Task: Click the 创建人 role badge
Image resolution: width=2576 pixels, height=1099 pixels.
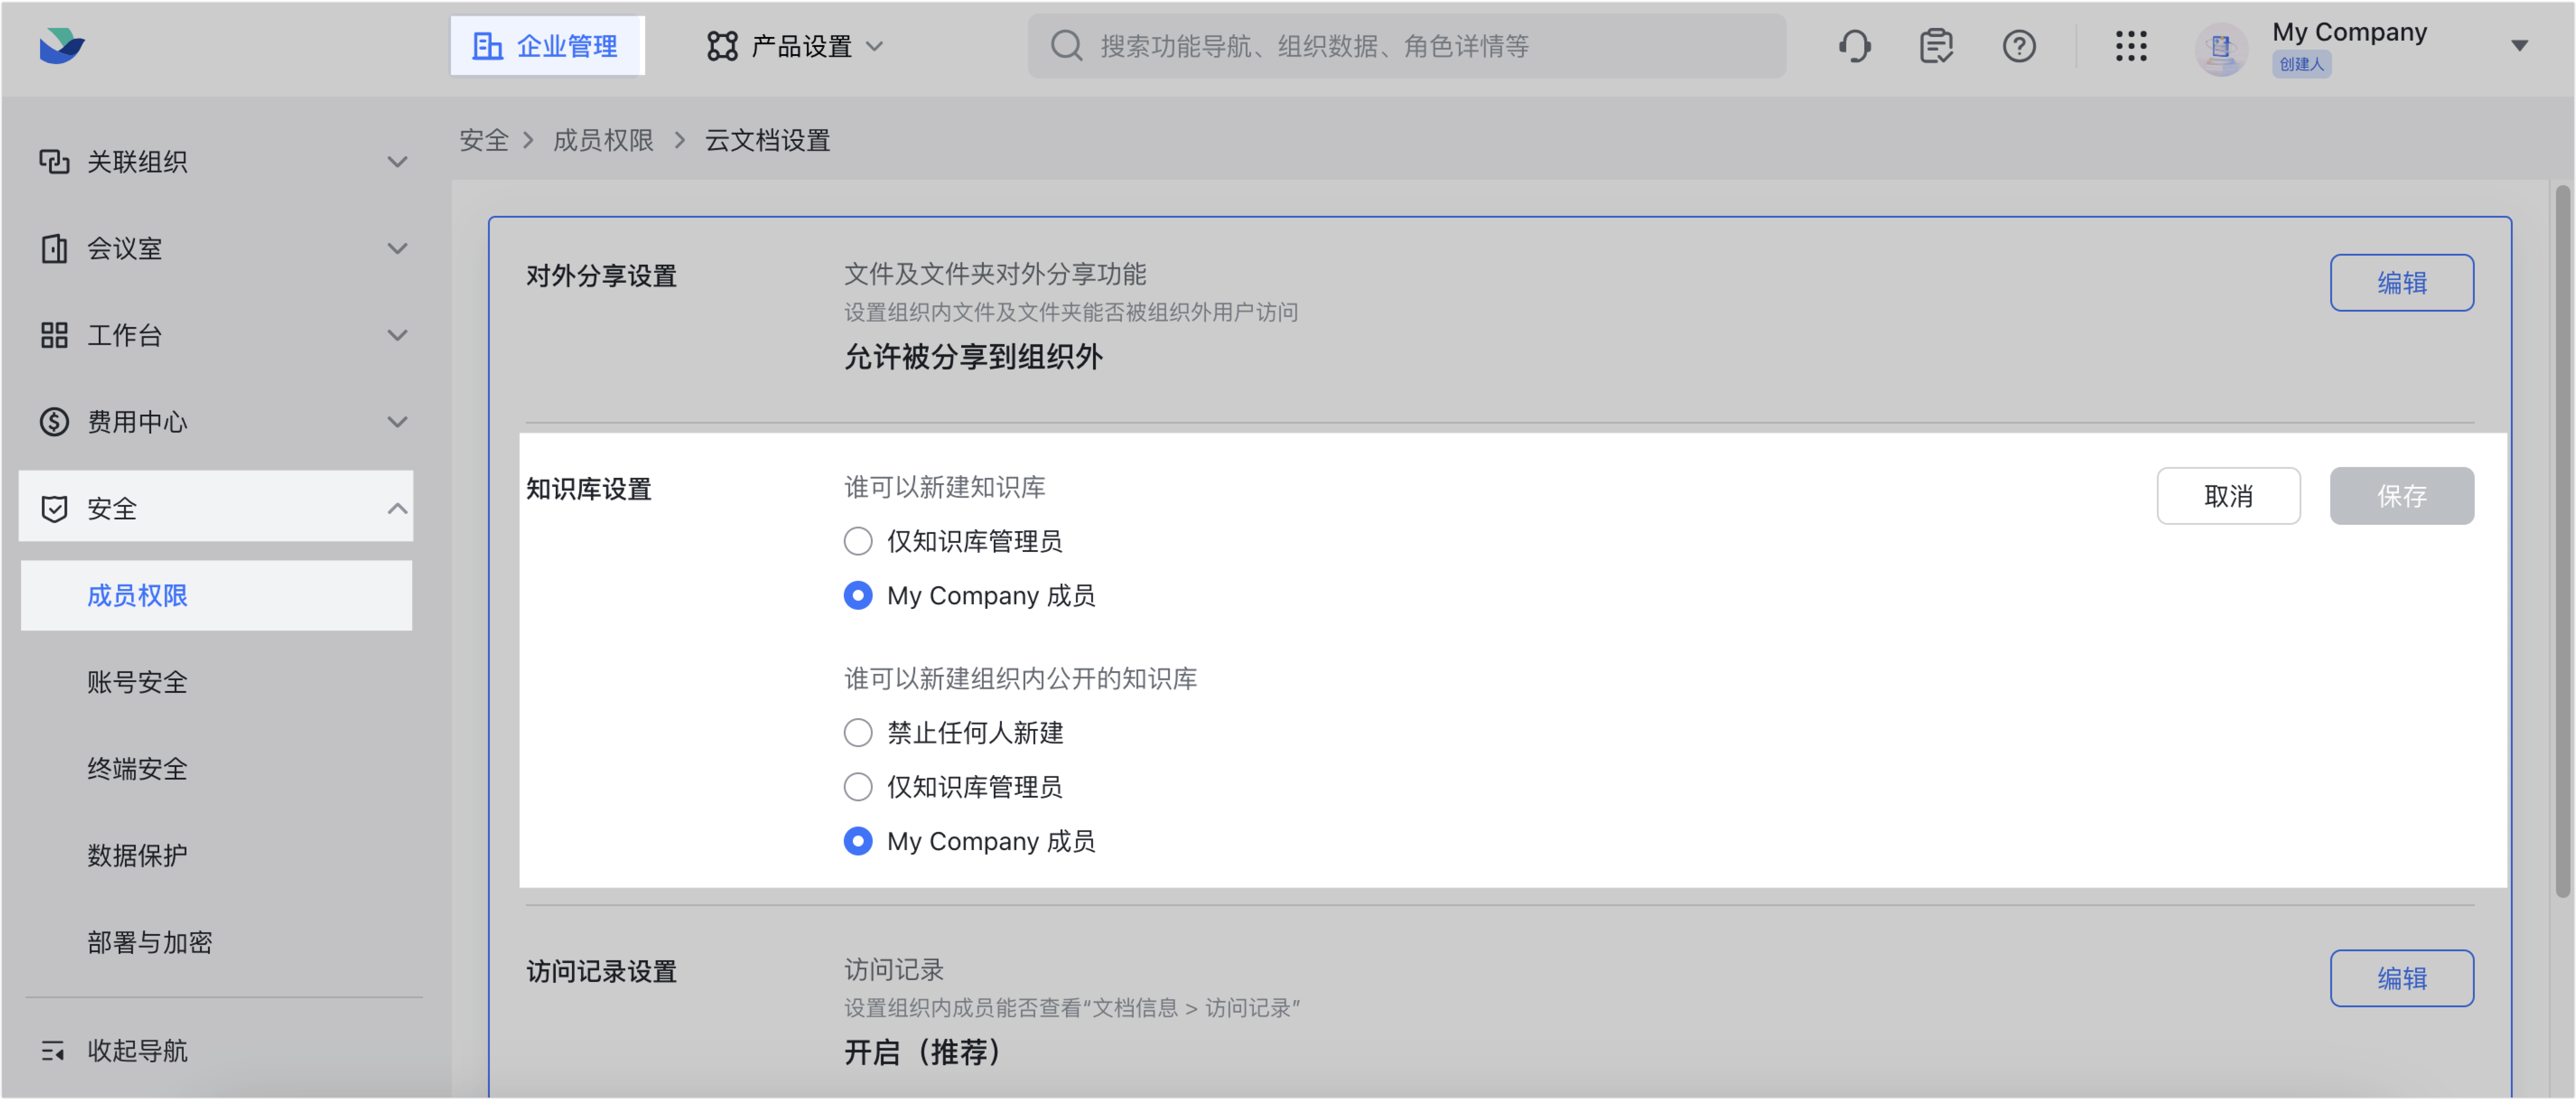Action: tap(2301, 64)
